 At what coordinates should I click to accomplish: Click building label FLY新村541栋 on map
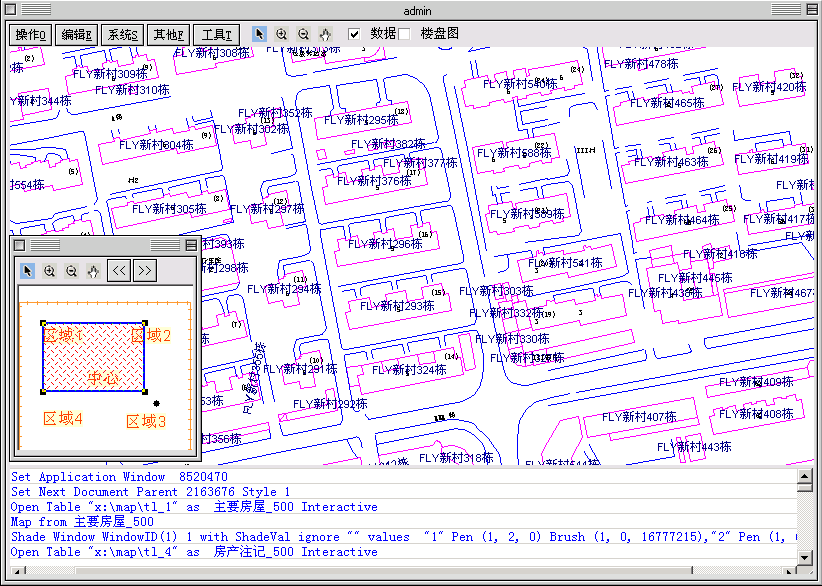pos(565,263)
